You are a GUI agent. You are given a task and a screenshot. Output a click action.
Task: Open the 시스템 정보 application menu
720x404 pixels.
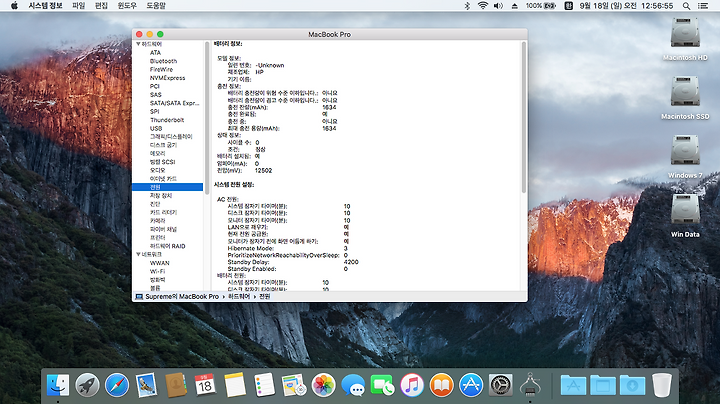point(45,6)
